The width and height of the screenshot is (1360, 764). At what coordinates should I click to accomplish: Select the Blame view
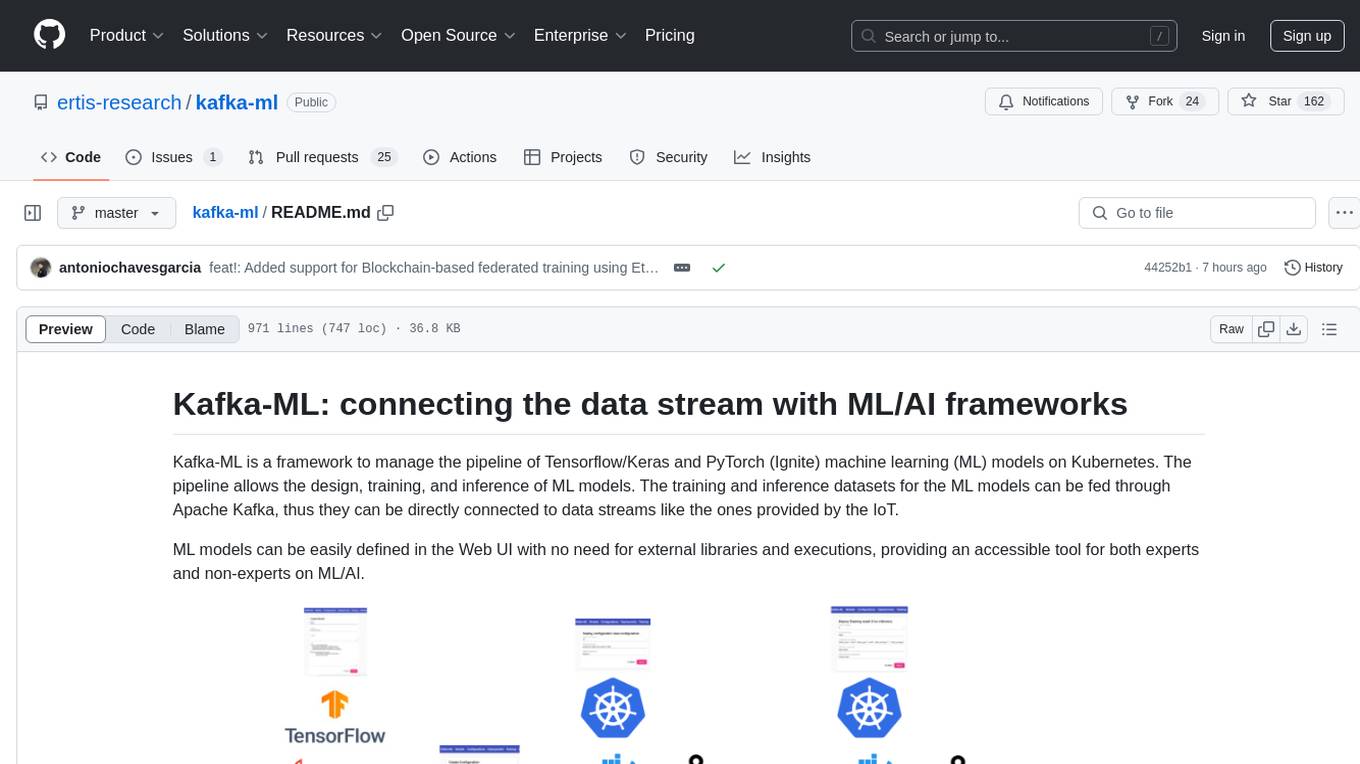[x=205, y=329]
